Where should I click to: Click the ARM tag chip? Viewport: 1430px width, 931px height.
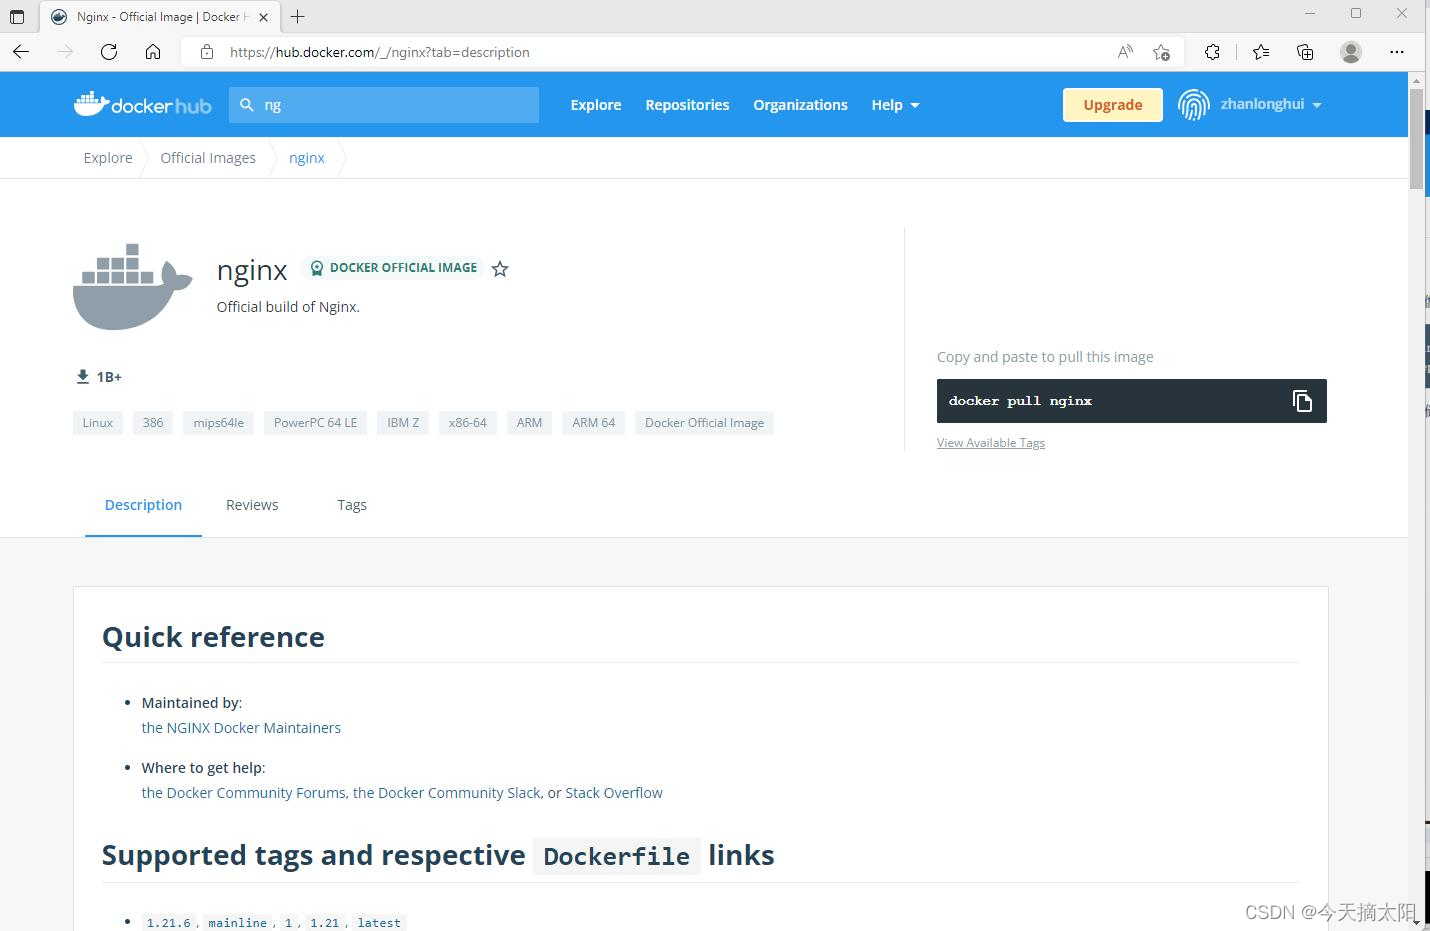[x=529, y=423]
